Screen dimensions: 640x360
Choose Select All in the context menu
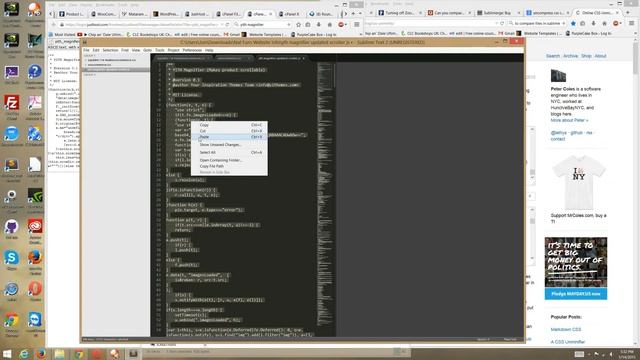(x=230, y=152)
